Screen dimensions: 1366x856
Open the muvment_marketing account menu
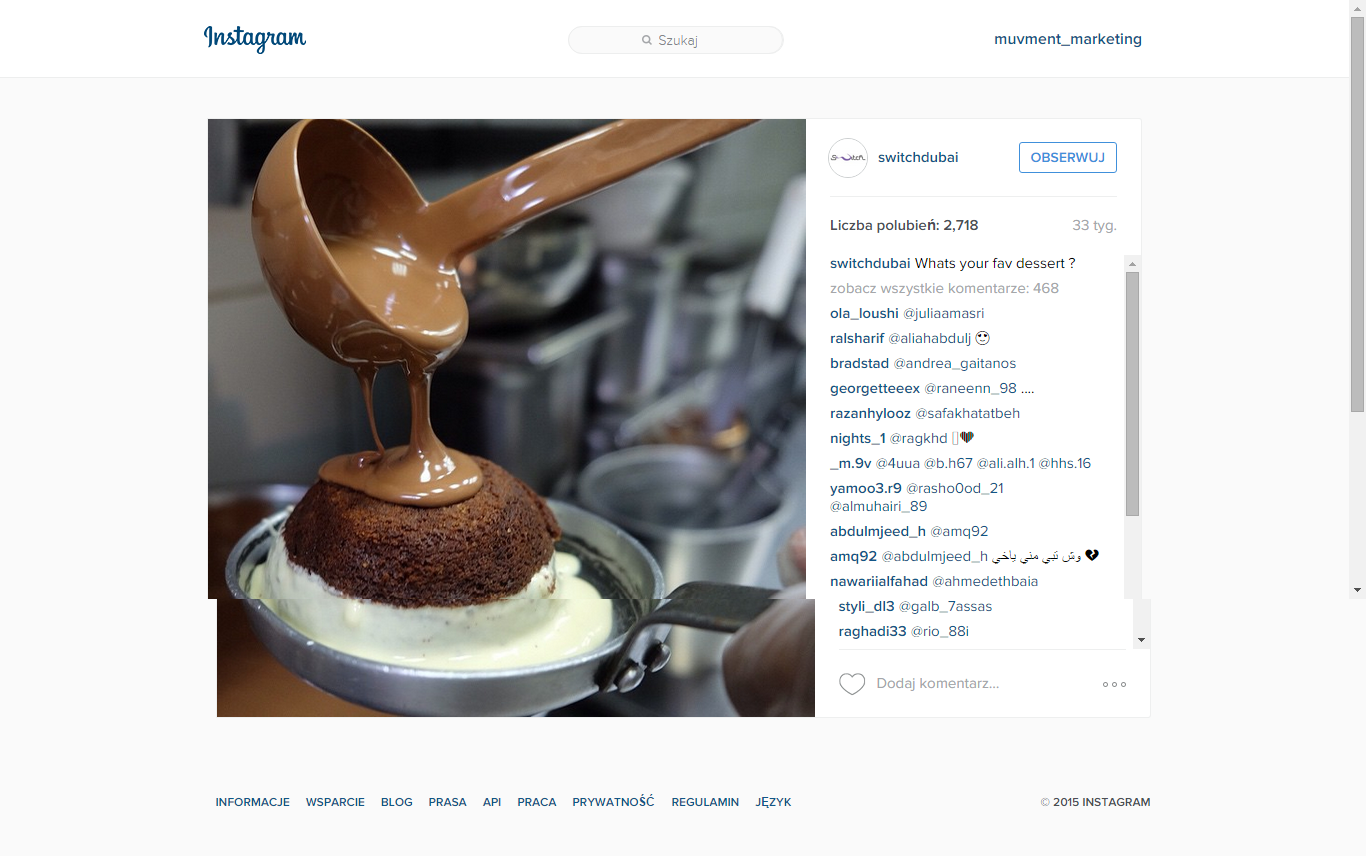pos(1068,39)
